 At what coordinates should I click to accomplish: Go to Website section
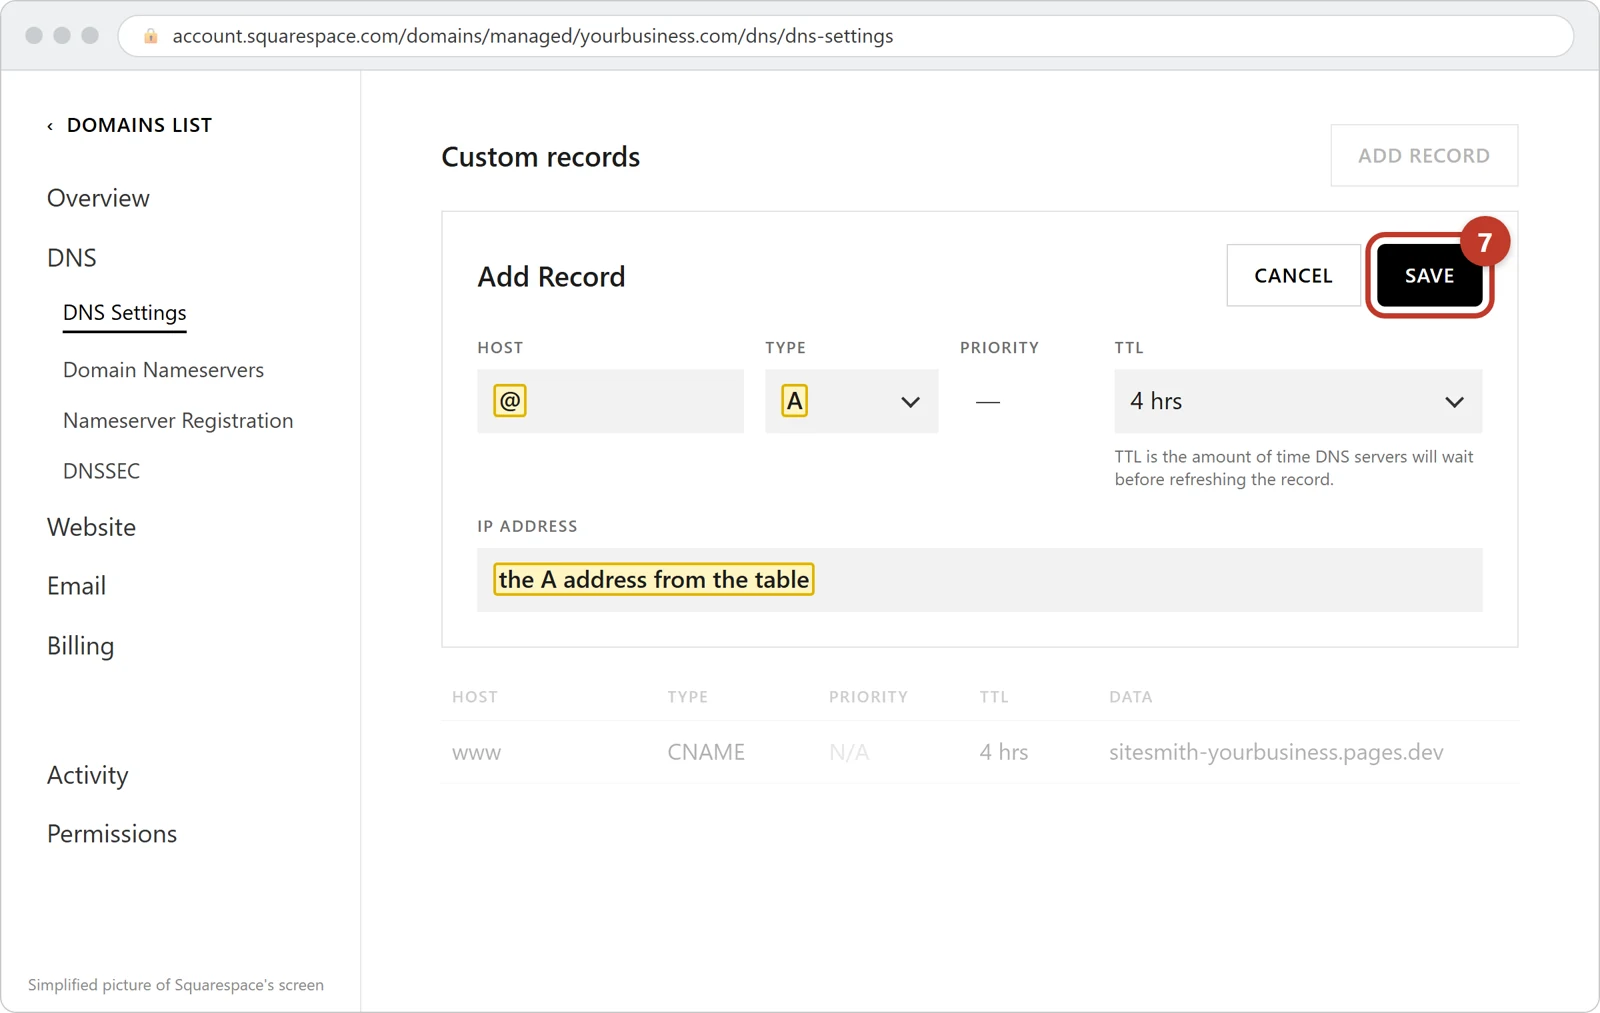(x=91, y=527)
